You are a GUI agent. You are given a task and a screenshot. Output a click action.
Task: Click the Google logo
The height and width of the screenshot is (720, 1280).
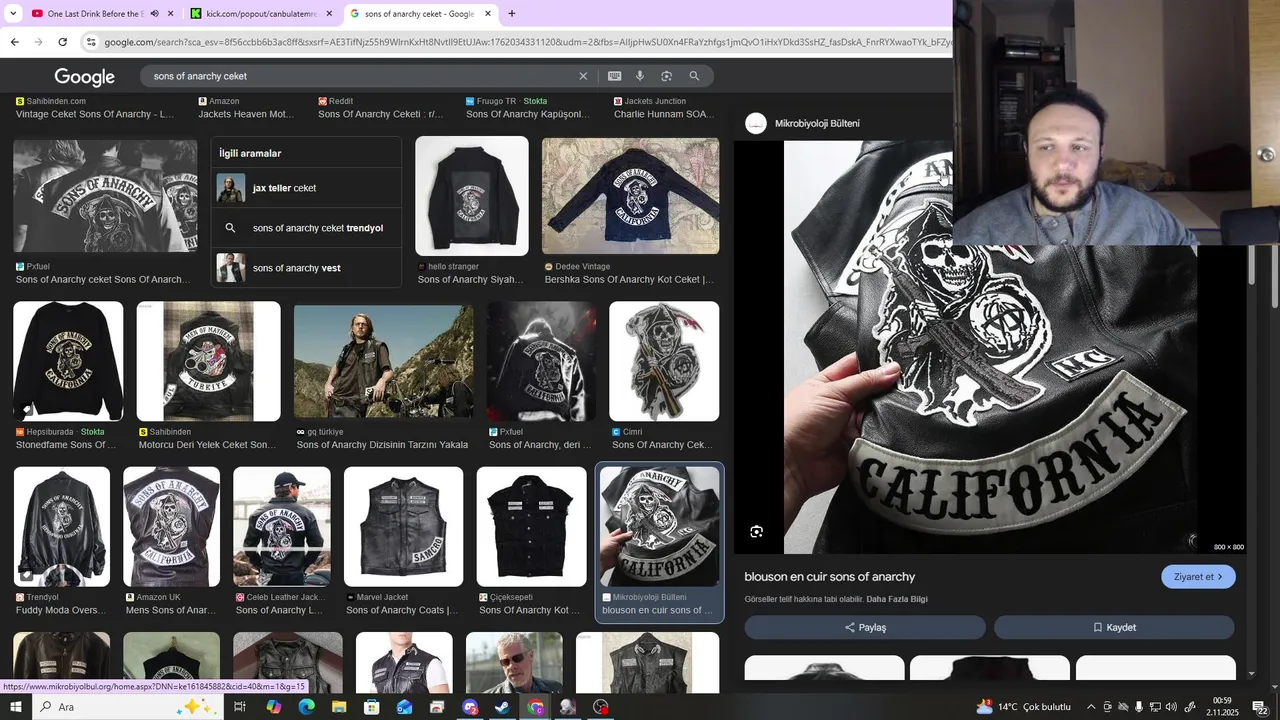[85, 77]
